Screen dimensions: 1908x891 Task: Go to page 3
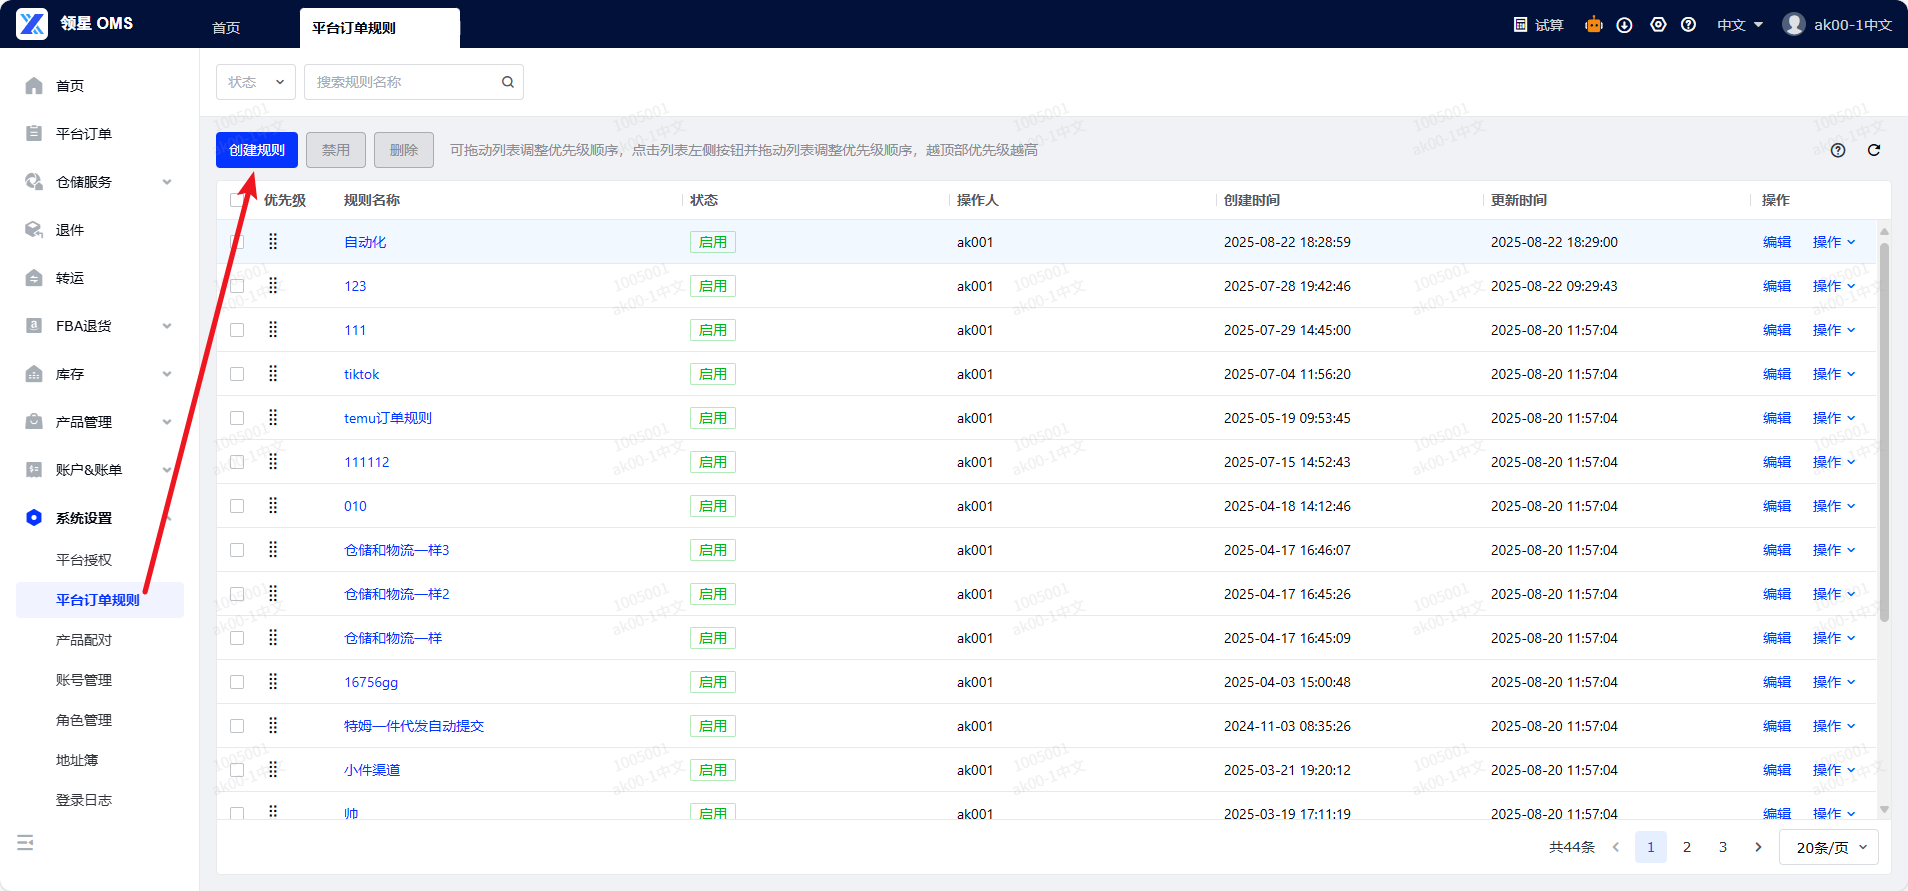pos(1723,847)
